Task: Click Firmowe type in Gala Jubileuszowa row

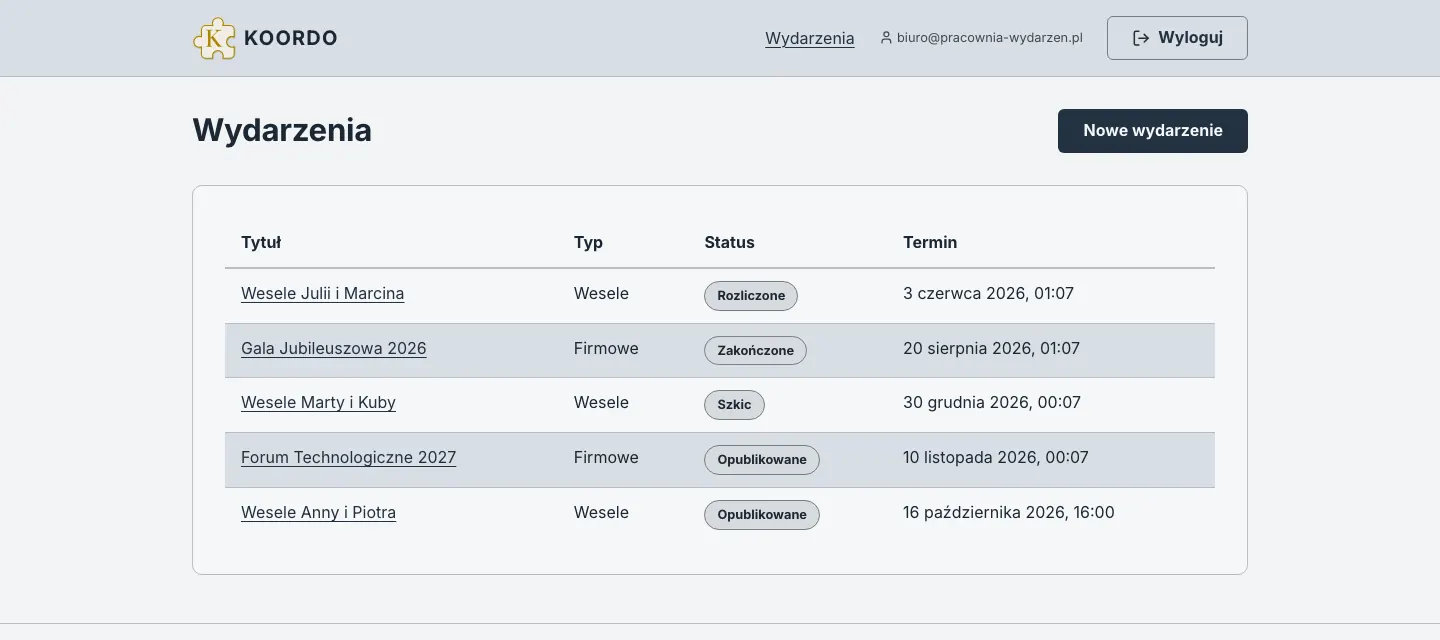Action: tap(606, 348)
